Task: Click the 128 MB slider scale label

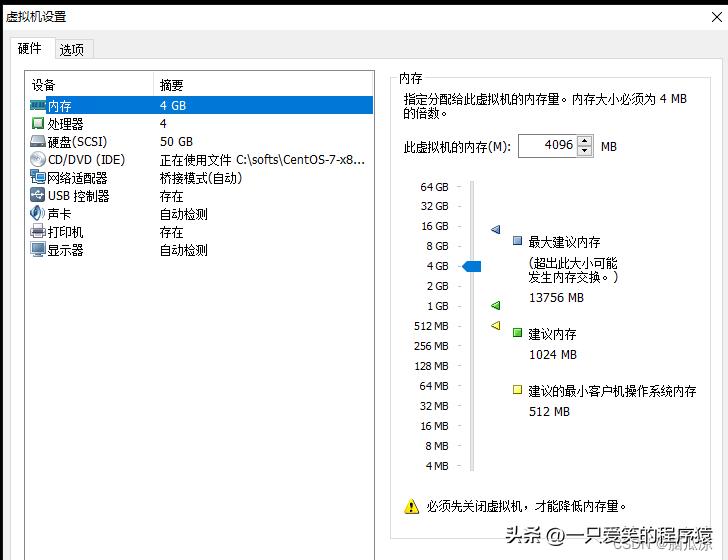Action: tap(431, 366)
